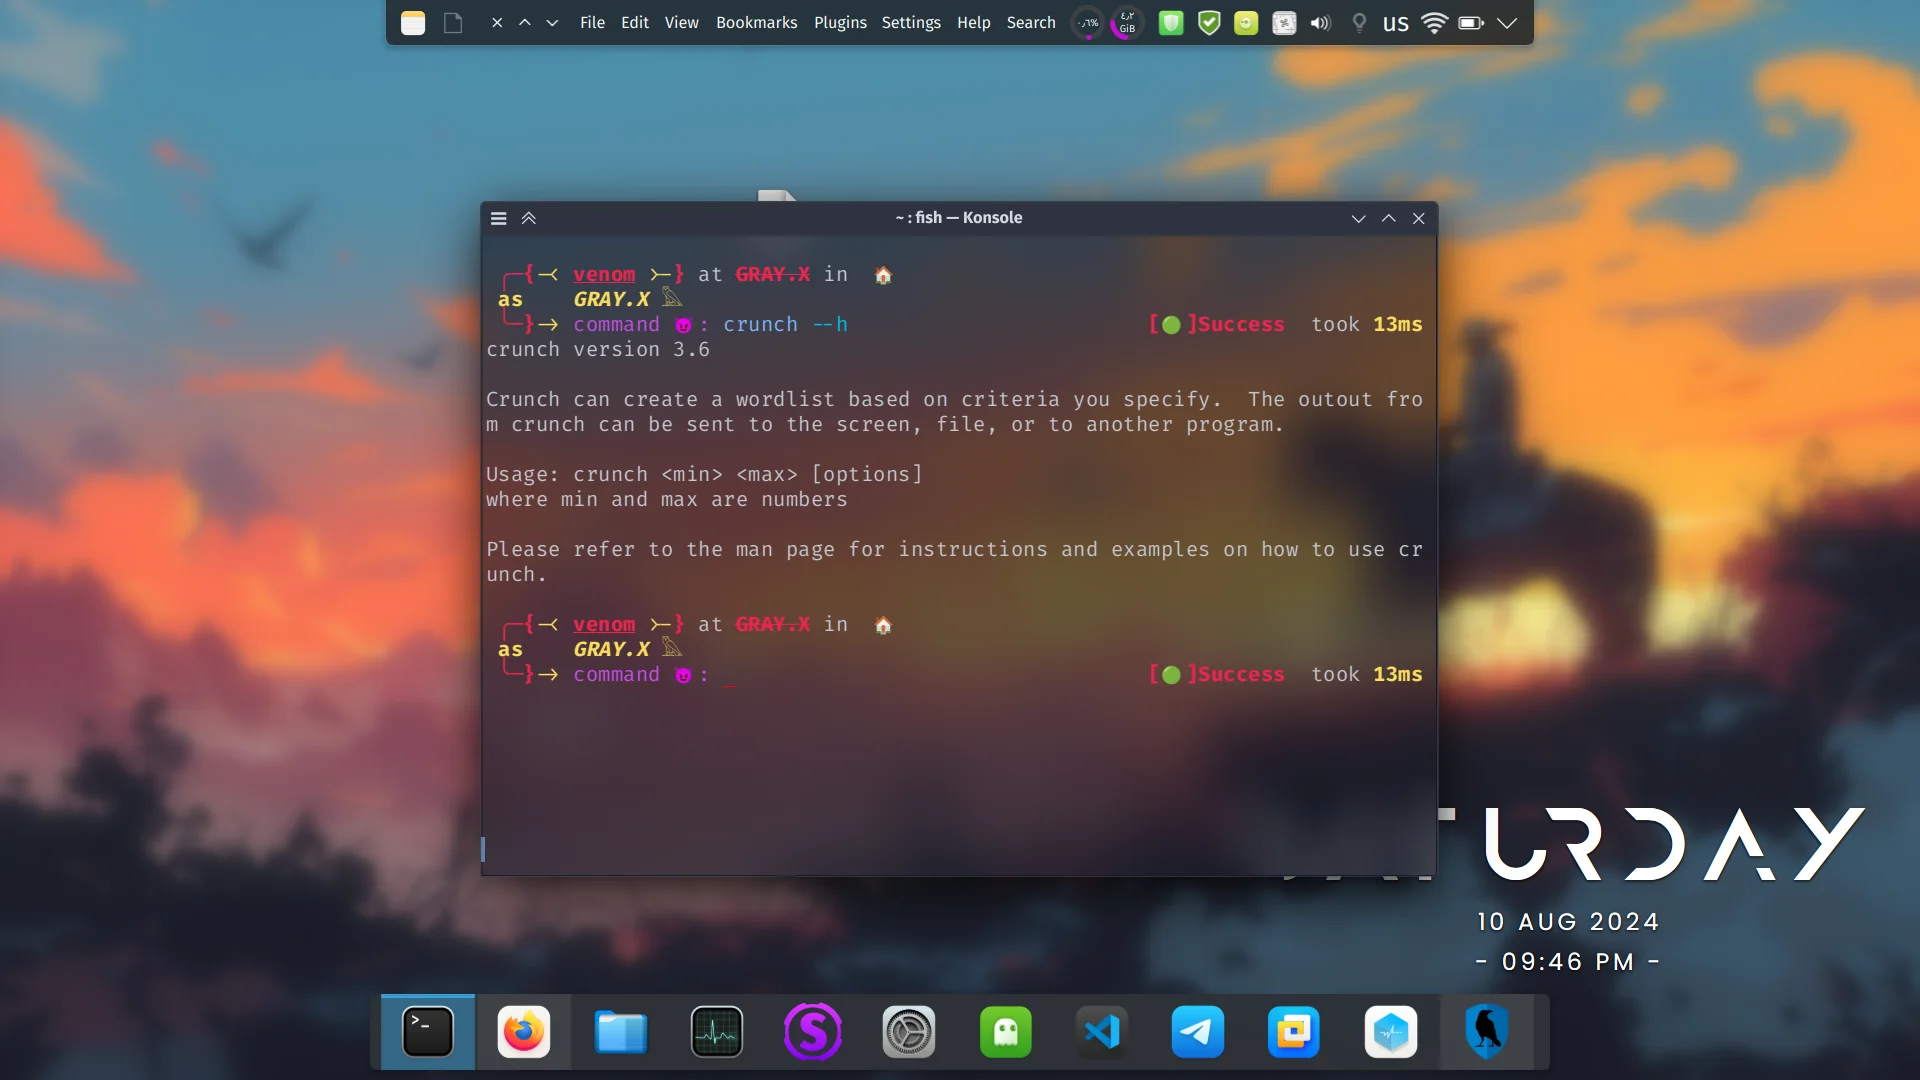Open the Bookmarks menu

[x=757, y=22]
